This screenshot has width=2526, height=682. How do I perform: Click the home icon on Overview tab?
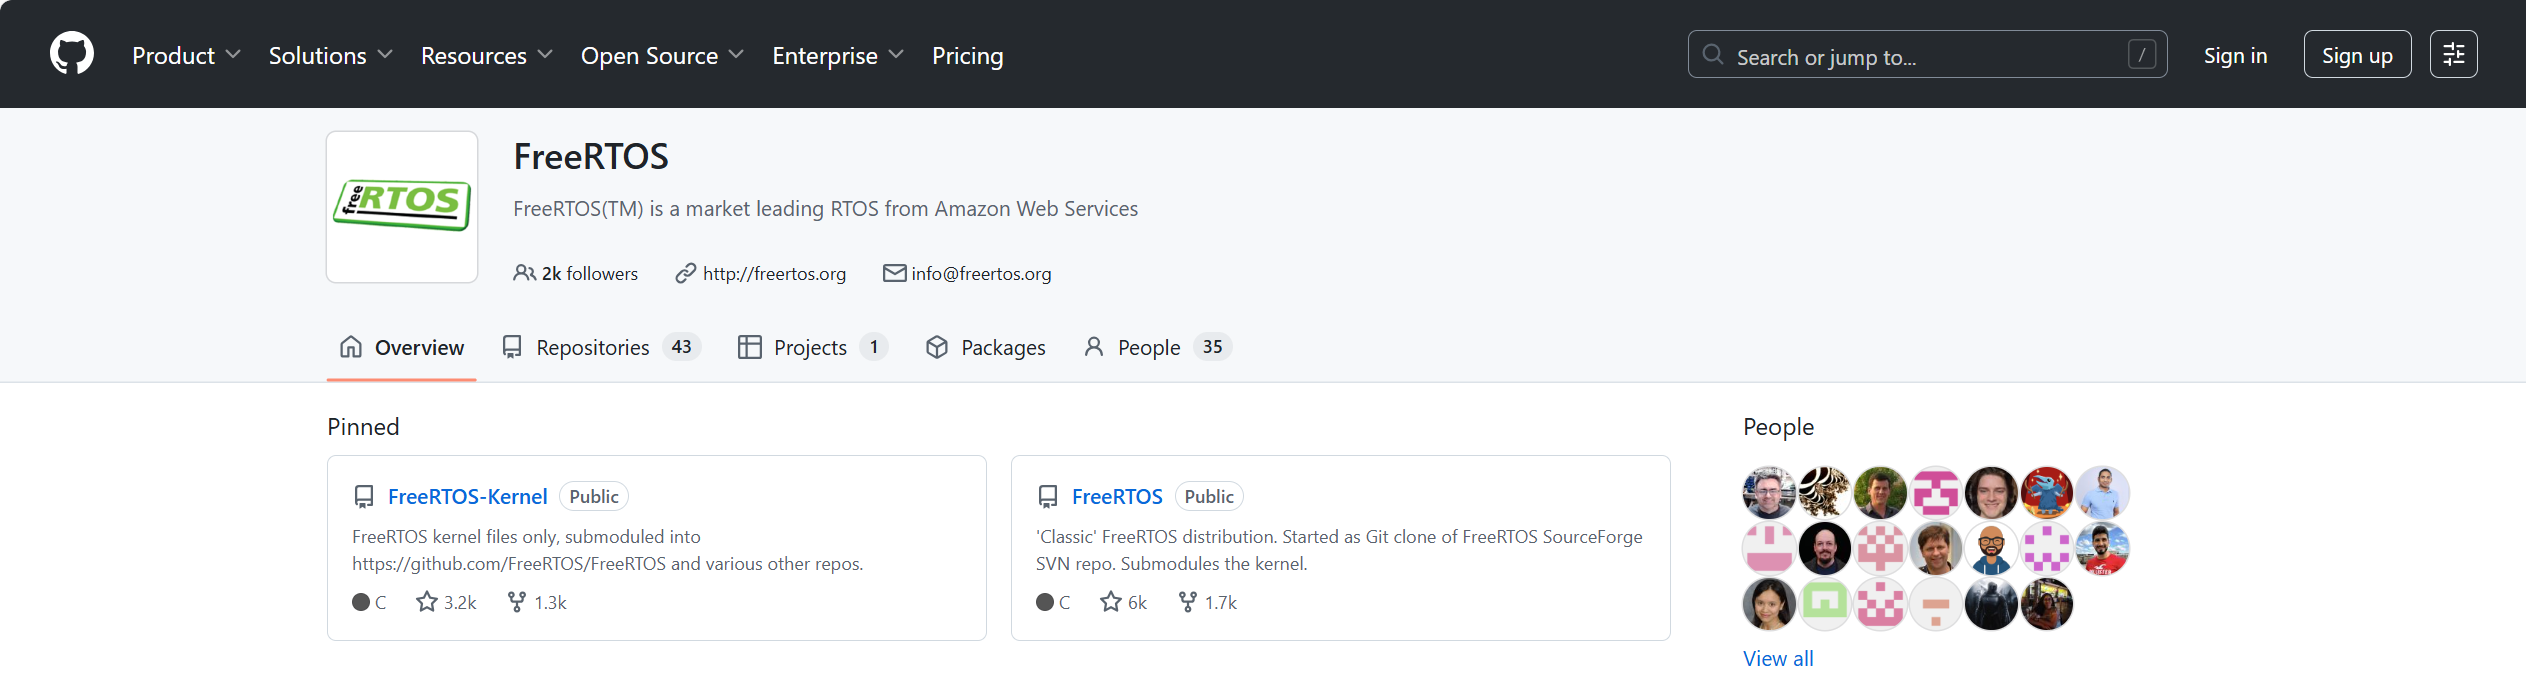point(351,347)
